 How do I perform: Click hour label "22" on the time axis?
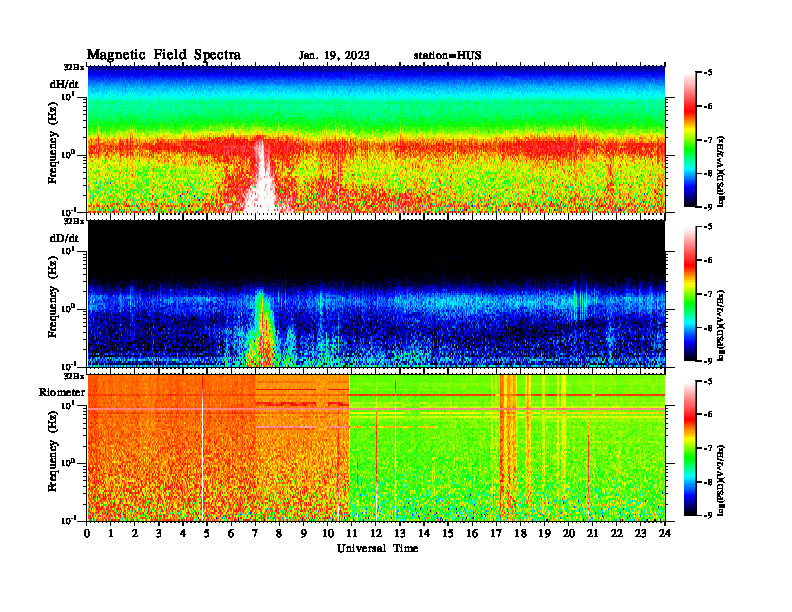click(616, 533)
